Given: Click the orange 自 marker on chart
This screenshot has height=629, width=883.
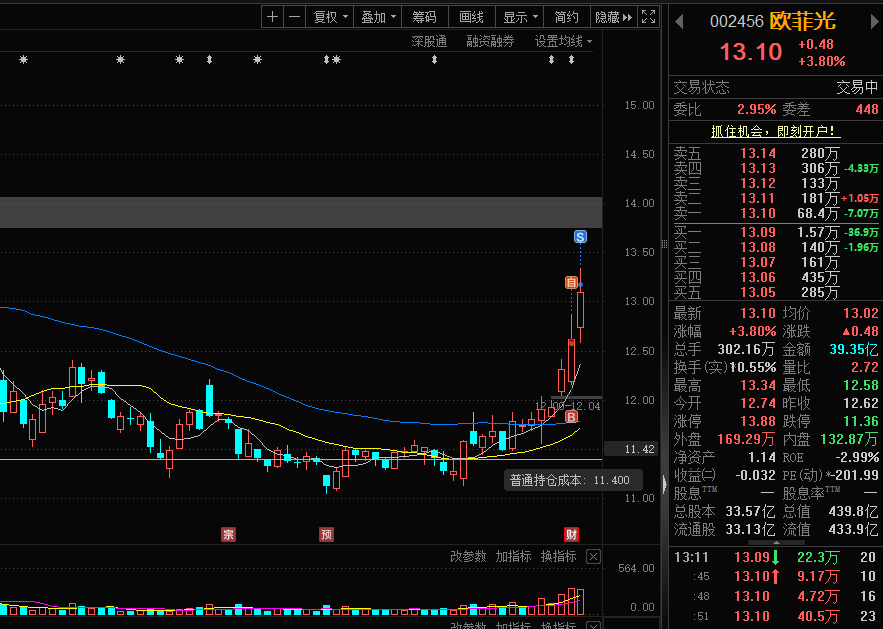Looking at the screenshot, I should pyautogui.click(x=572, y=283).
